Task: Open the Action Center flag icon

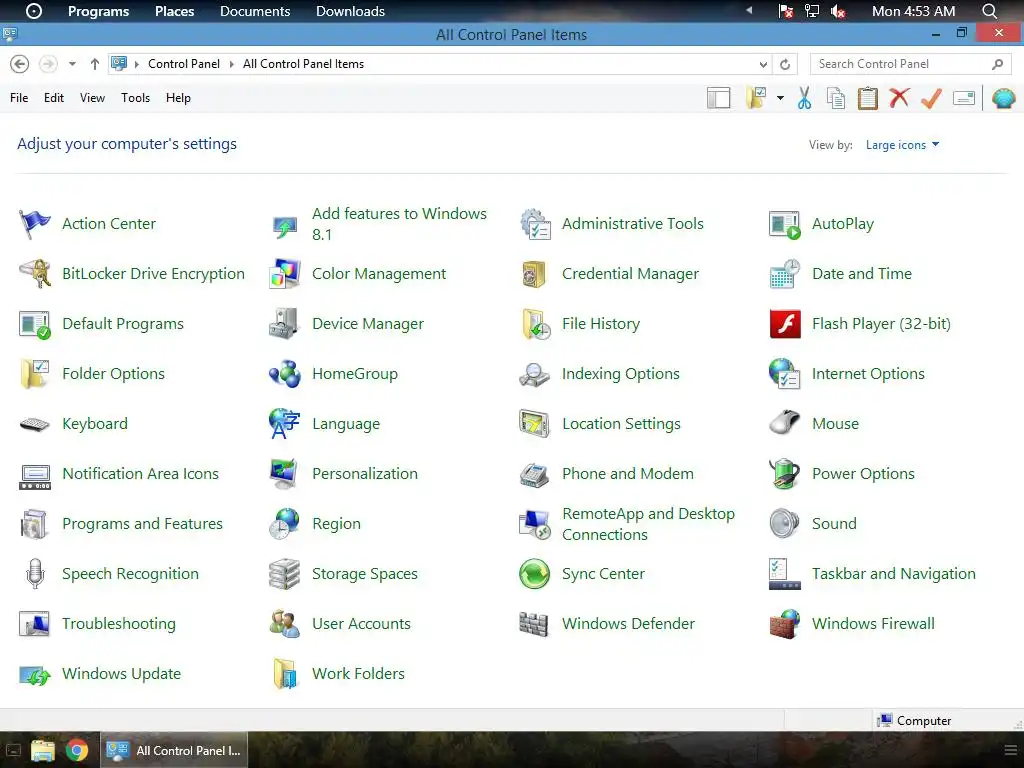Action: pos(35,224)
